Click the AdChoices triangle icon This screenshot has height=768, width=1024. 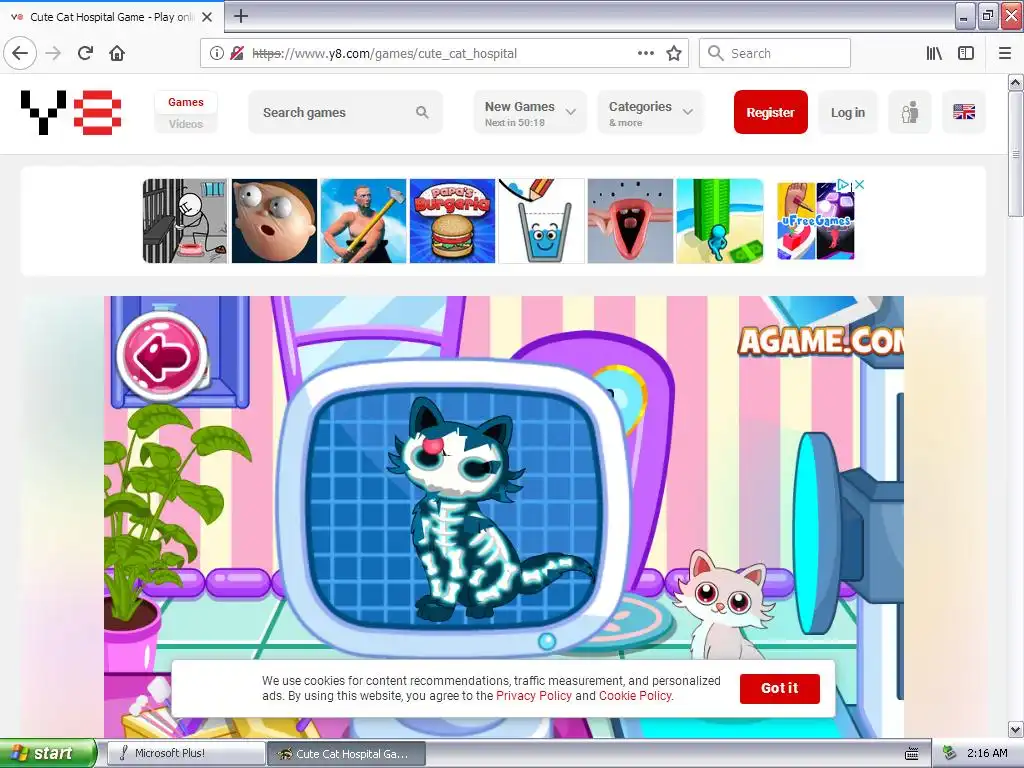tap(844, 185)
